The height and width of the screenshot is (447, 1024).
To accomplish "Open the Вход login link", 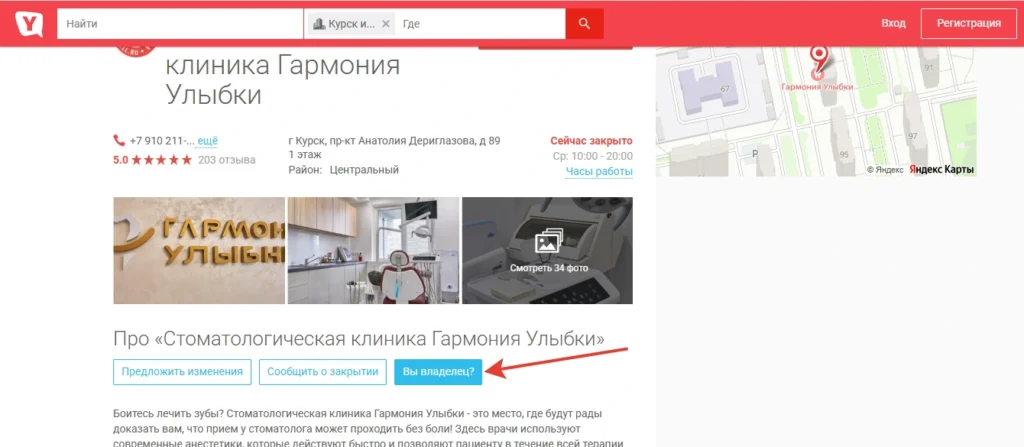I will click(x=893, y=24).
